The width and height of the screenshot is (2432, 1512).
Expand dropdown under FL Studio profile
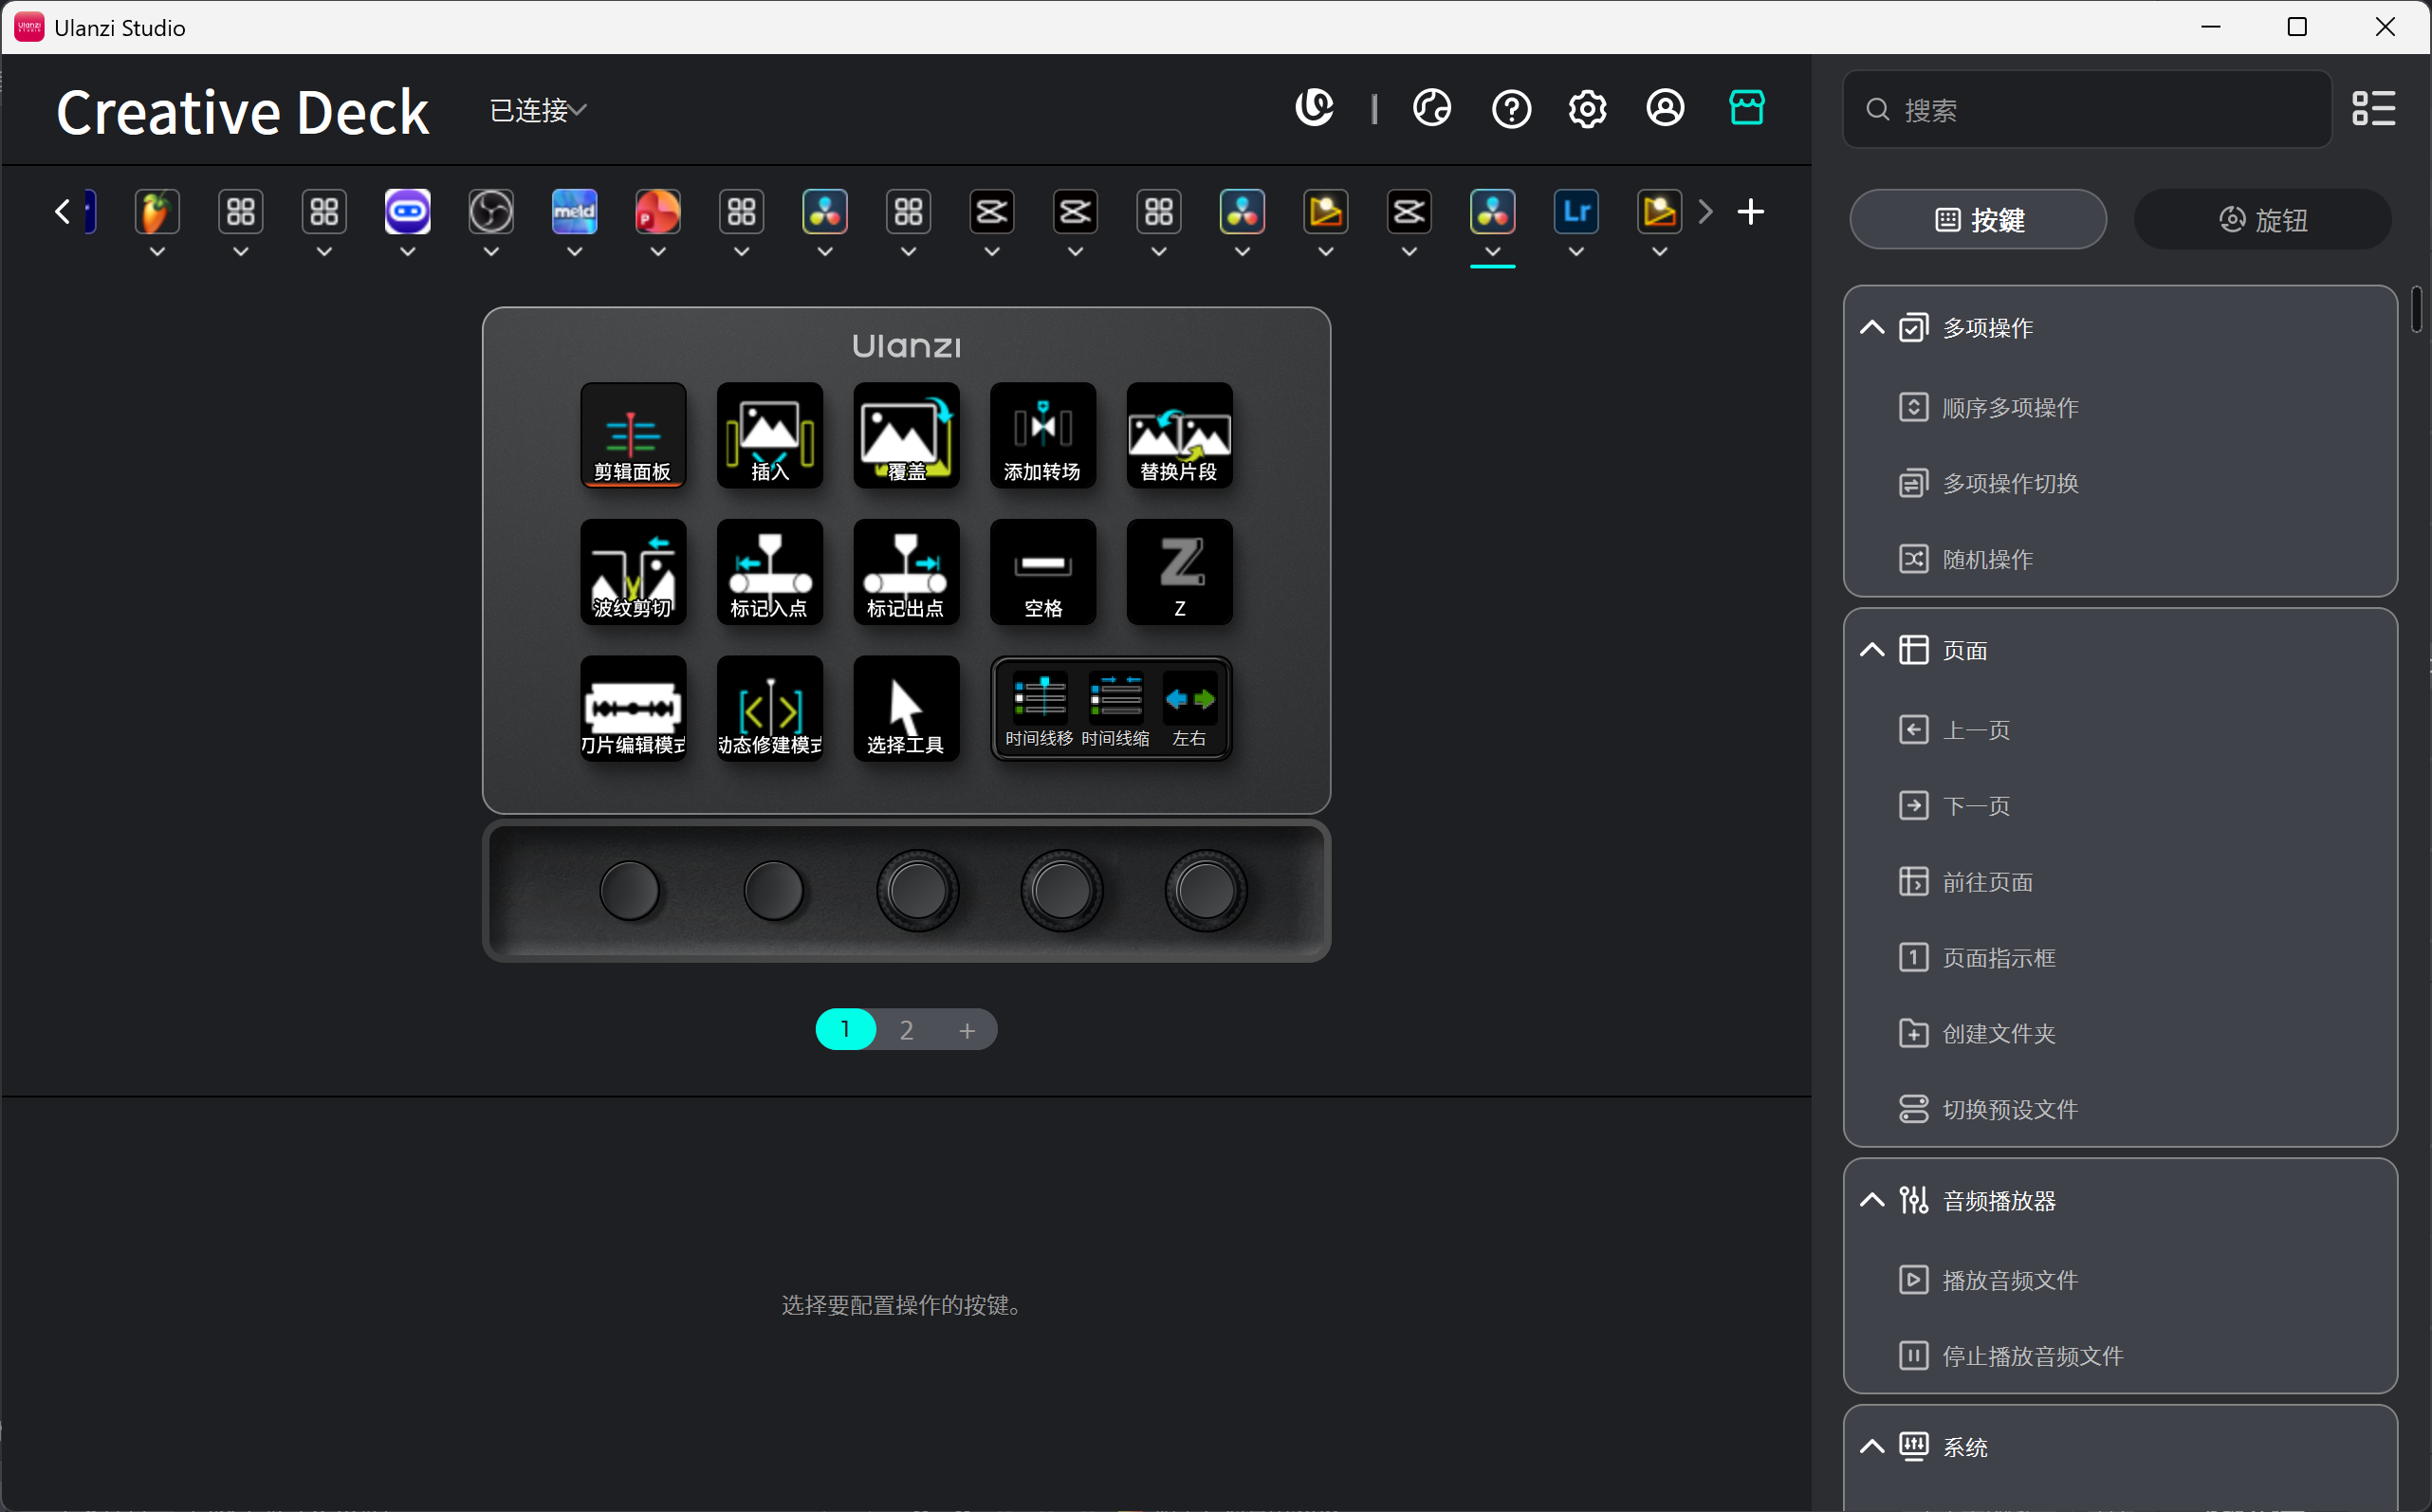click(157, 253)
